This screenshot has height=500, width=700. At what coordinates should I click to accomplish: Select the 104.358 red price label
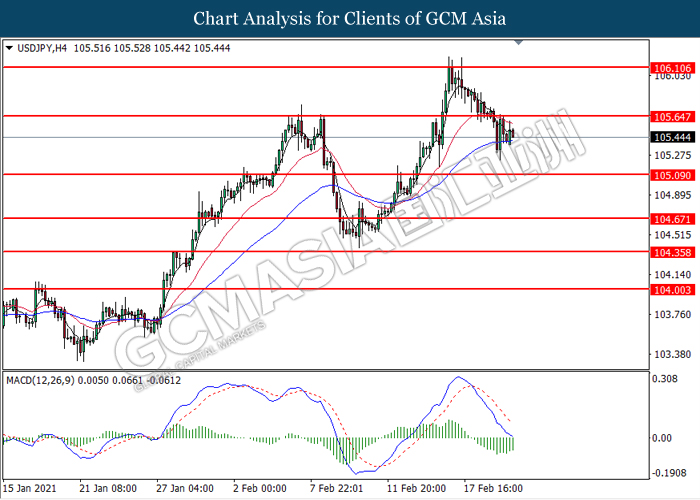(673, 253)
